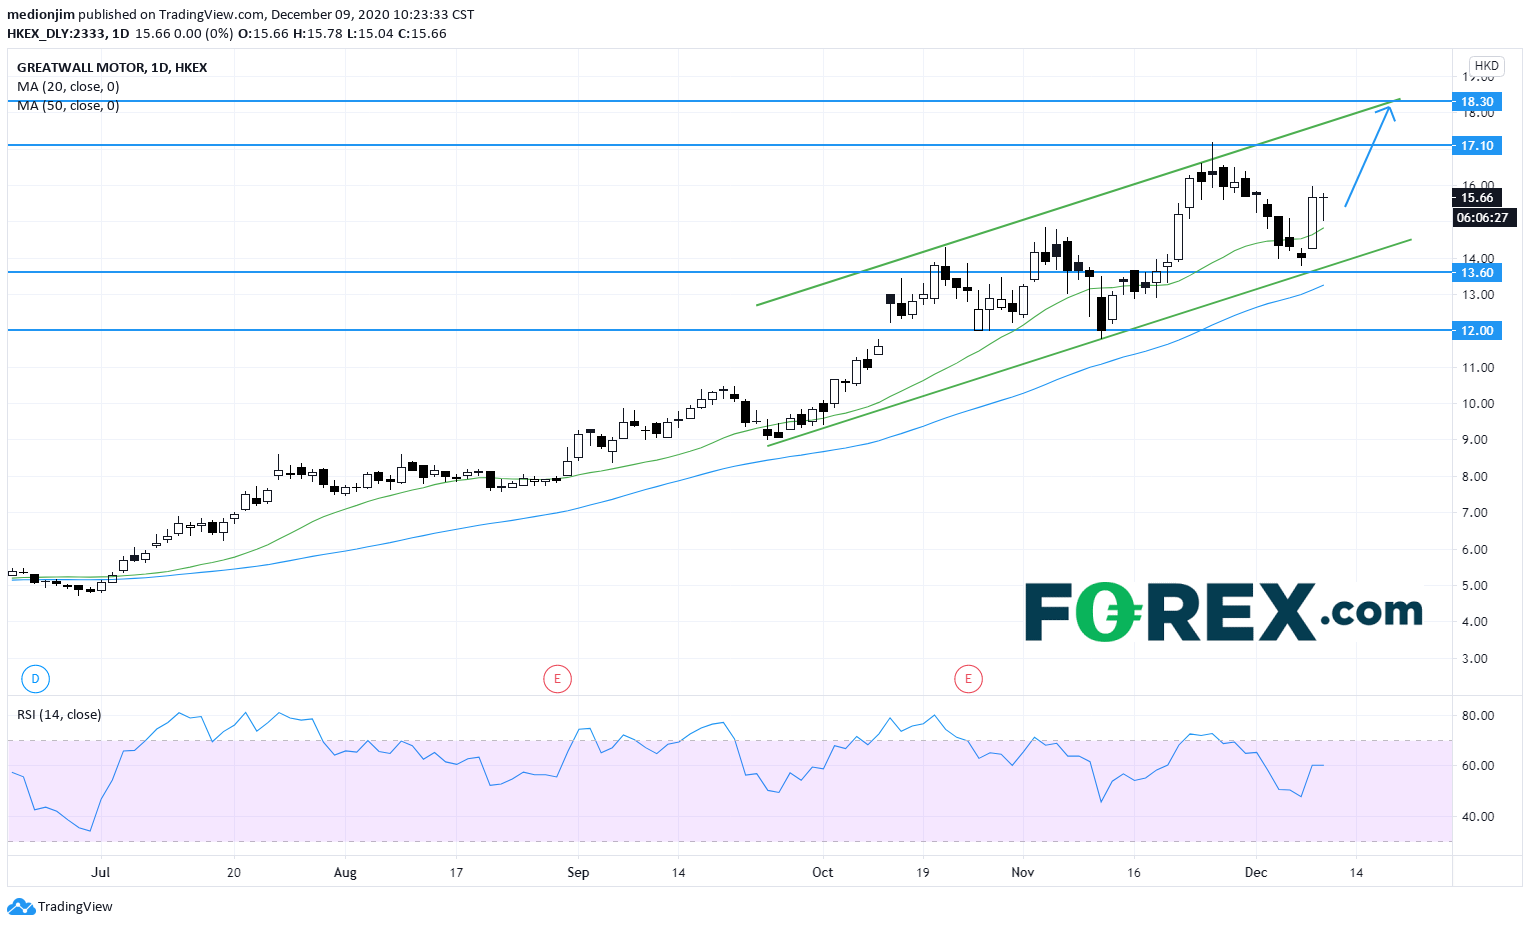Click the earnings "E" marker before Nov

[x=968, y=680]
